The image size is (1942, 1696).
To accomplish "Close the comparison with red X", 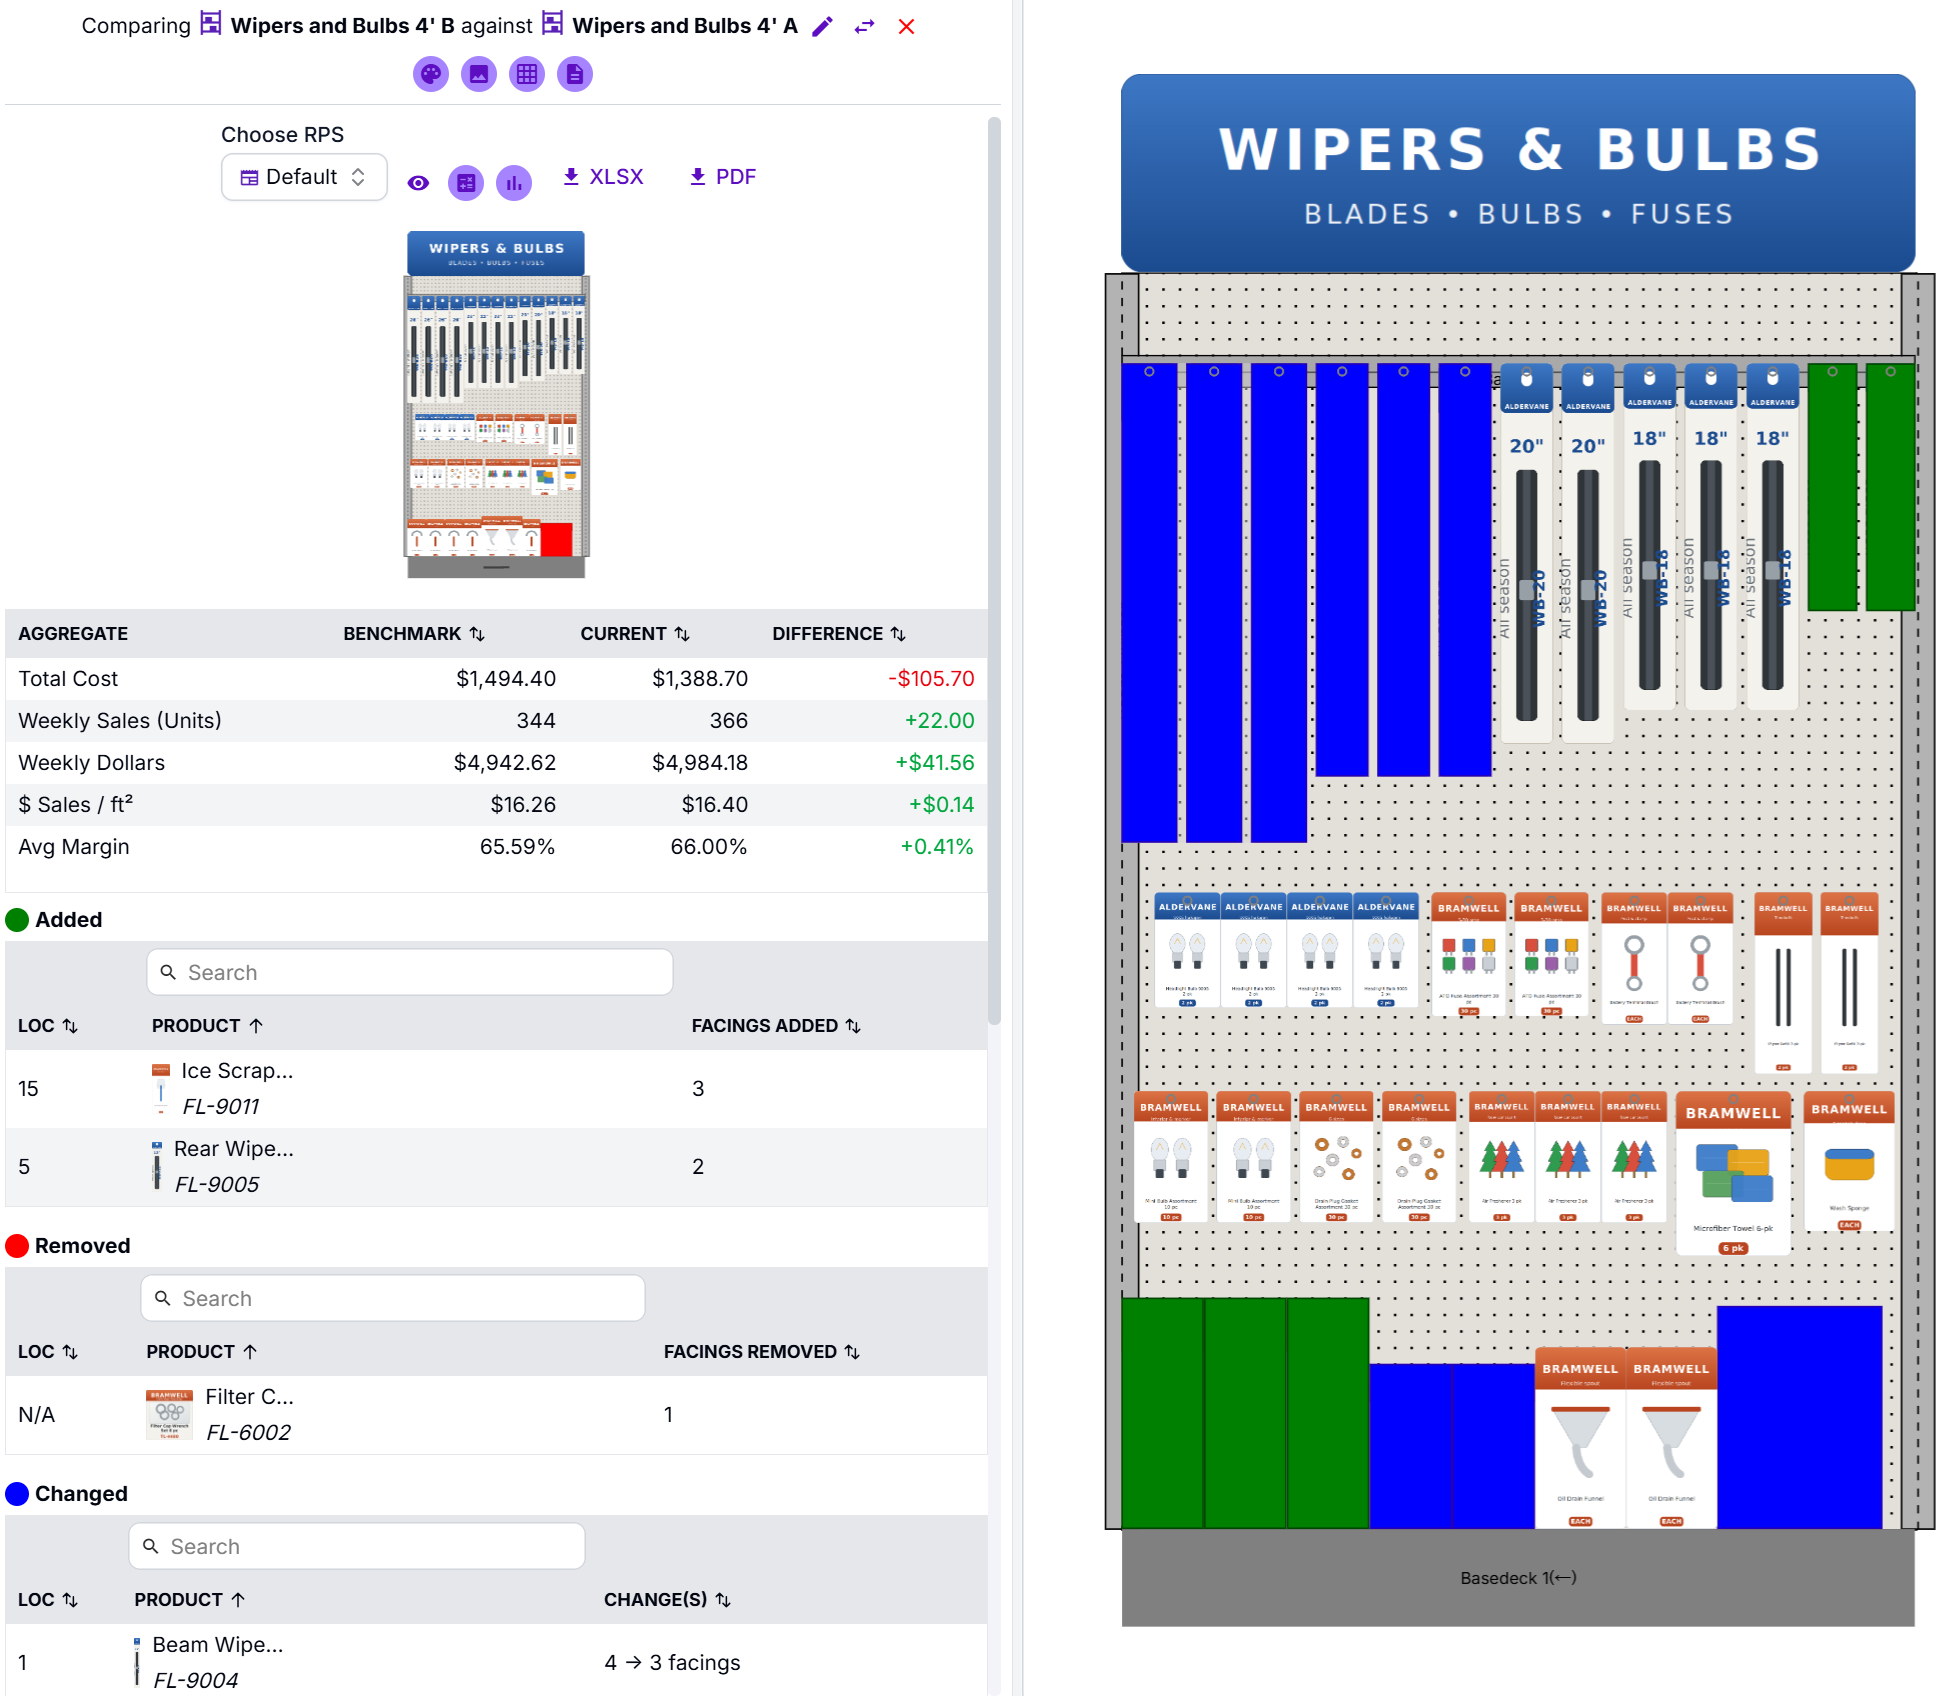I will pyautogui.click(x=907, y=27).
